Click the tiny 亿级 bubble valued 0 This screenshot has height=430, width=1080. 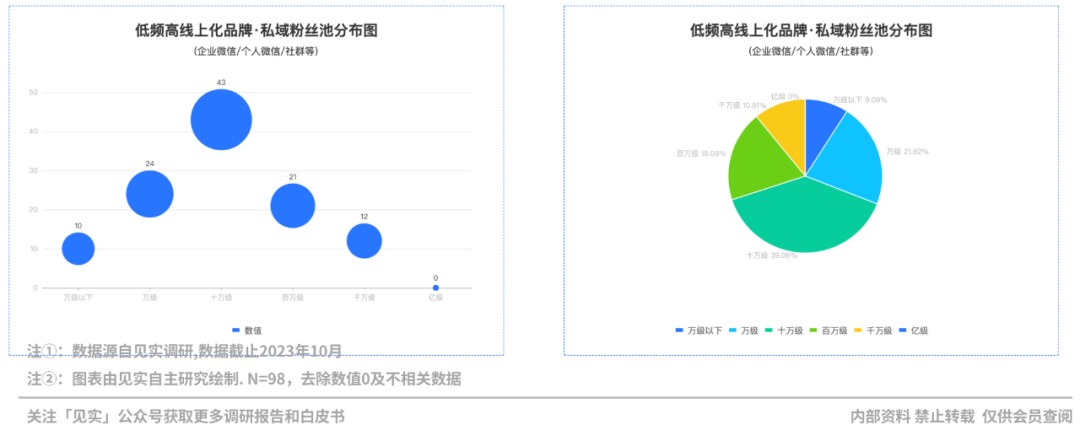click(435, 287)
